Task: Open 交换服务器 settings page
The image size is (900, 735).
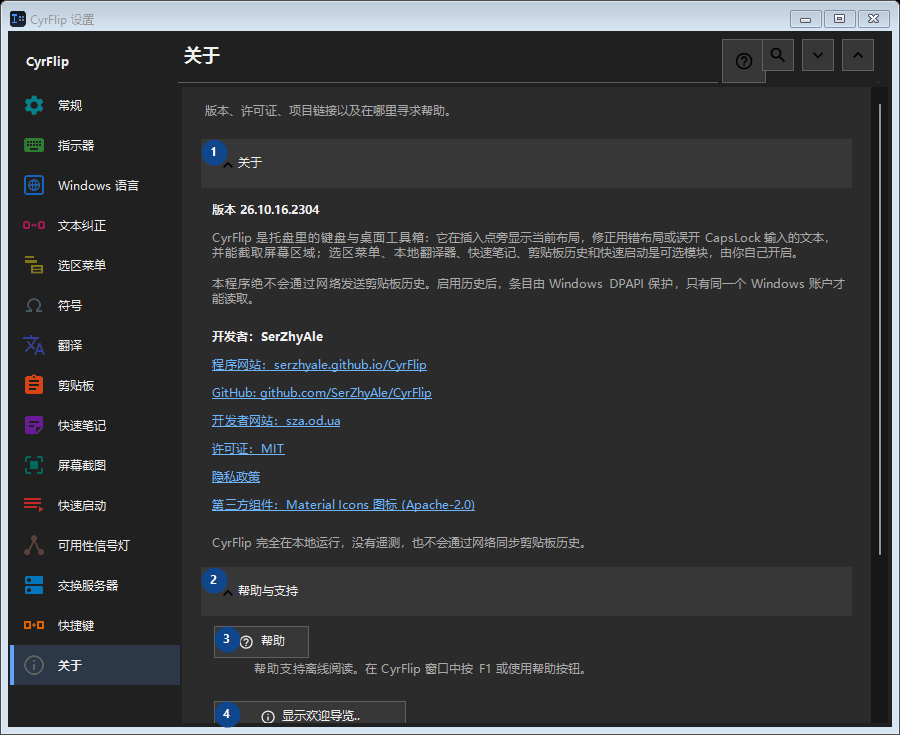Action: click(x=95, y=585)
